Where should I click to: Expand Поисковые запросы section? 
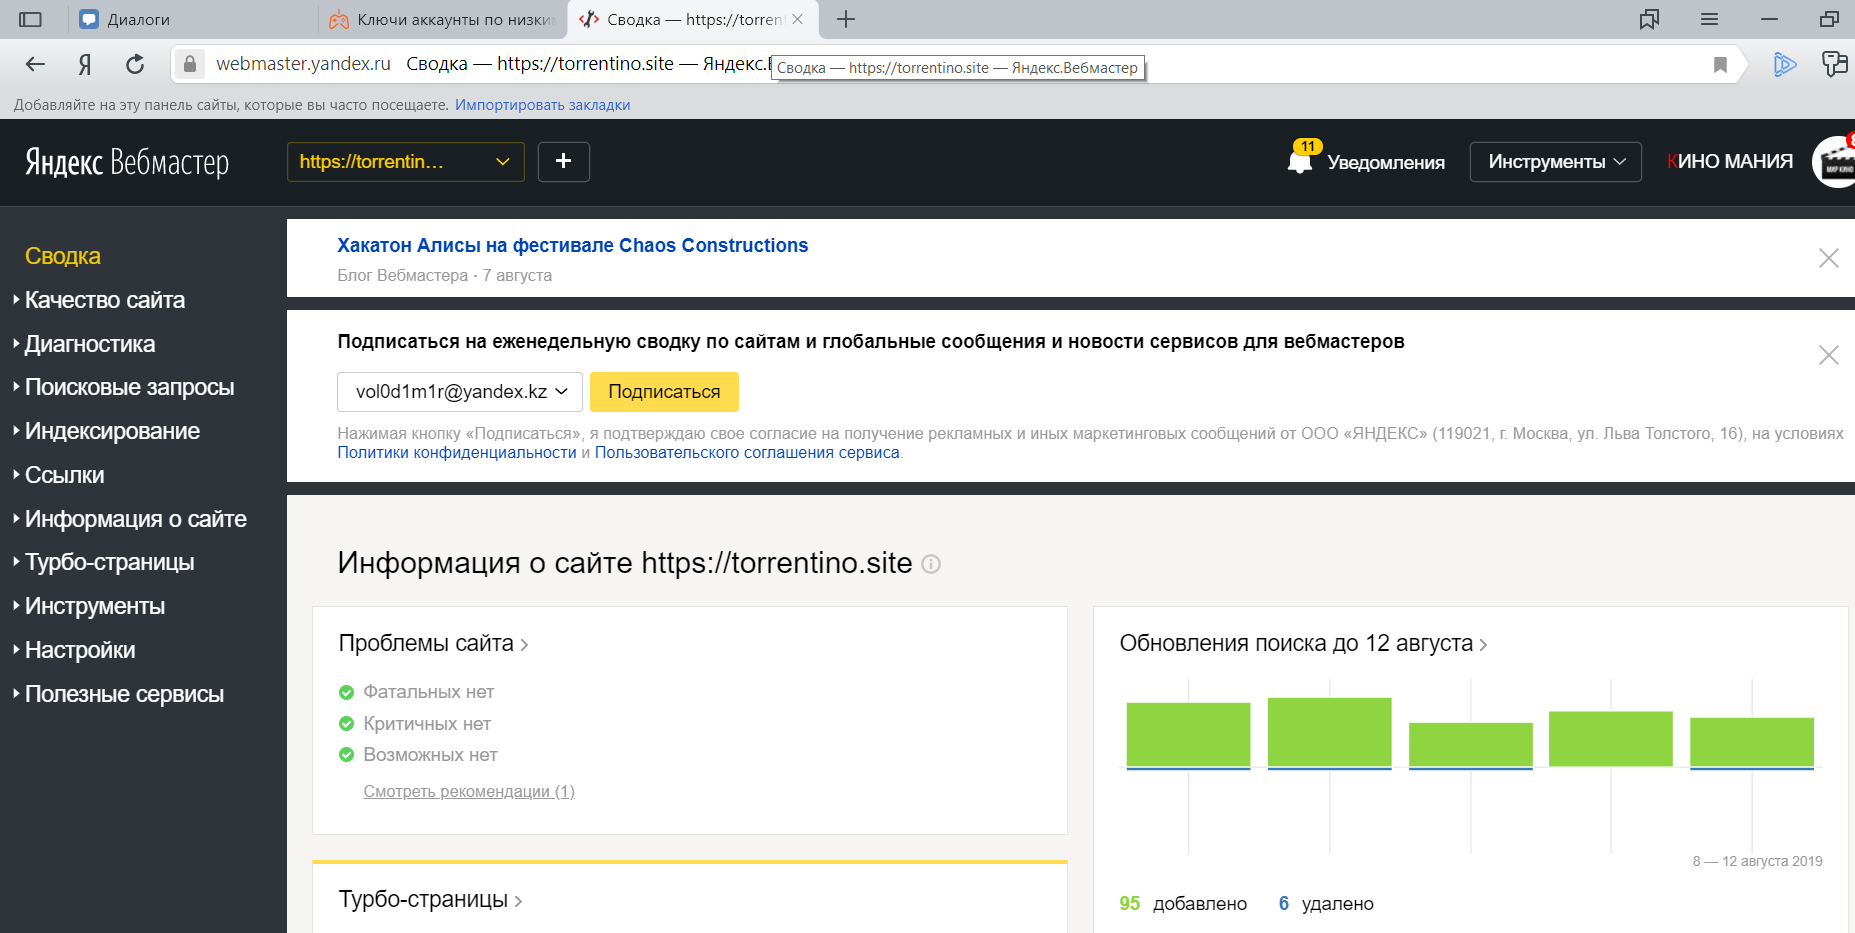129,387
